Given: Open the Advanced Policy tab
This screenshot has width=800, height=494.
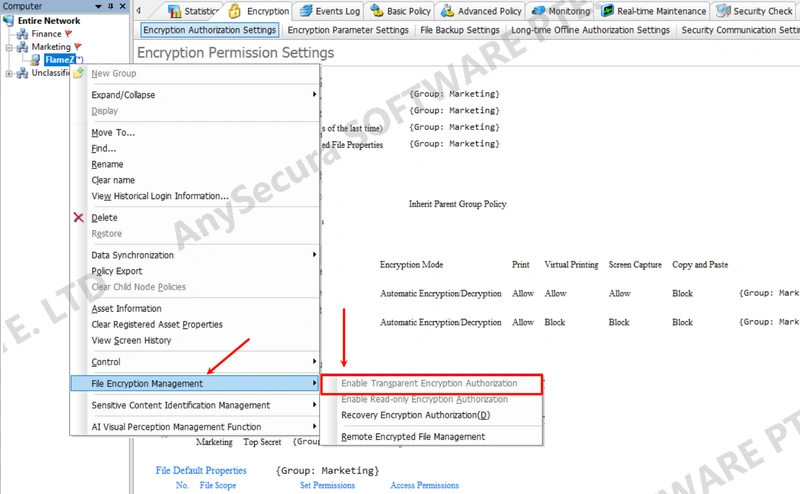Looking at the screenshot, I should [x=481, y=11].
